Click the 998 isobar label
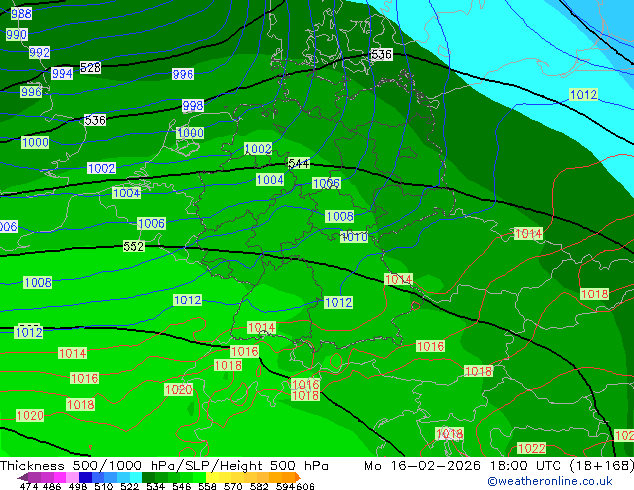This screenshot has width=634, height=490. coord(193,106)
